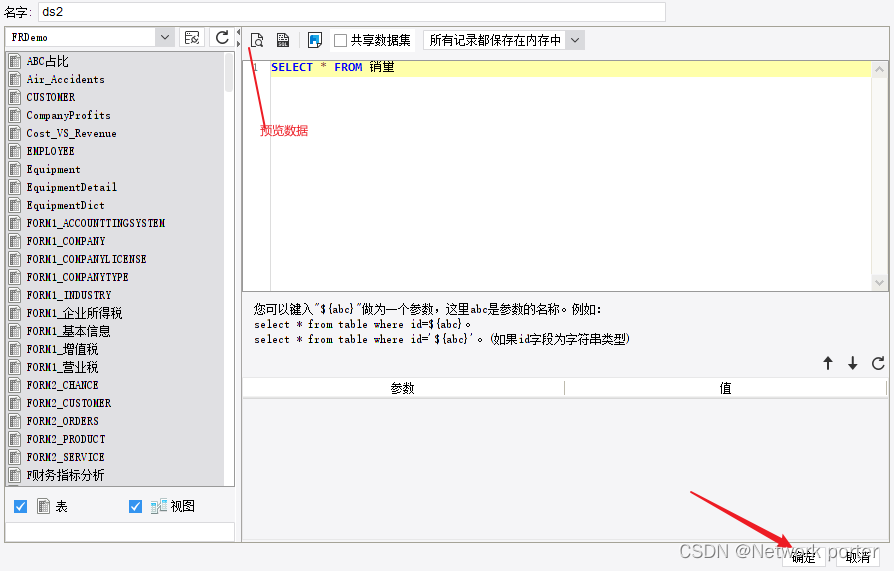
Task: Select the Cost_VS_Revenue table
Action: point(71,133)
